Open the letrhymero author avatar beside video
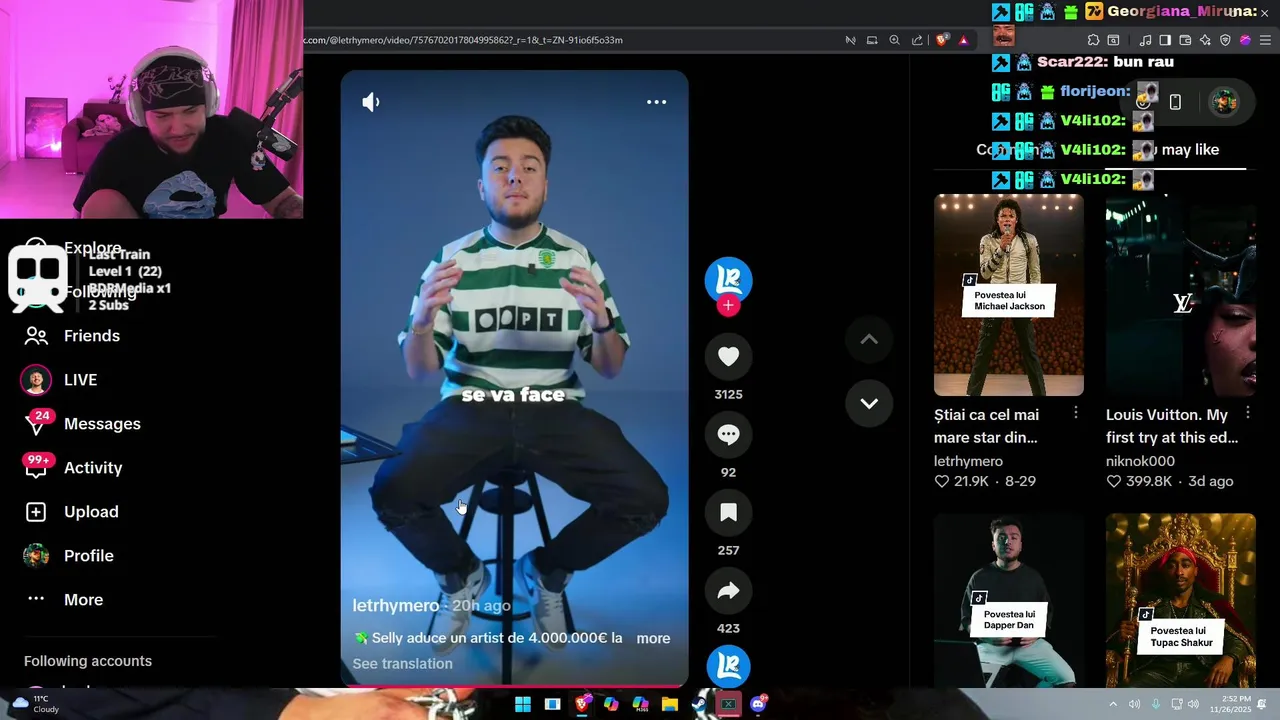 [x=728, y=280]
